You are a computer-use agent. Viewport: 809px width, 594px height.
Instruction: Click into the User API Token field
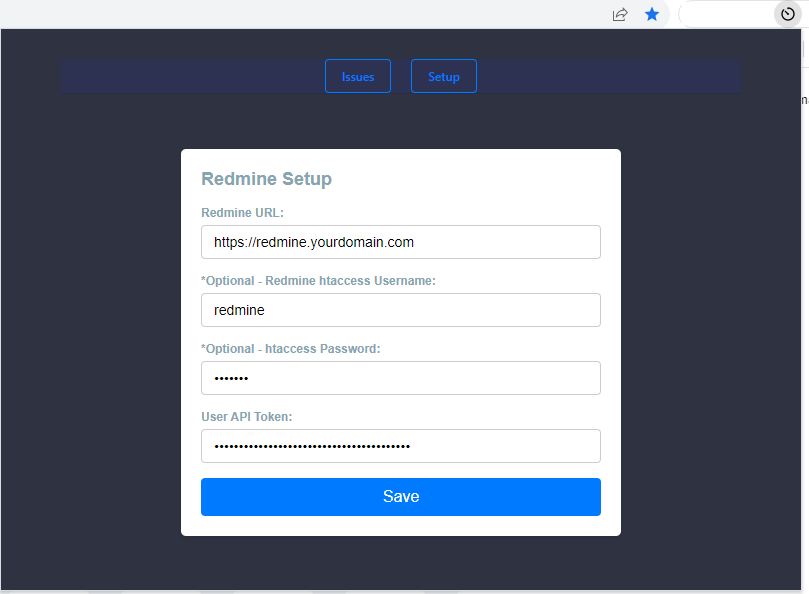tap(401, 446)
